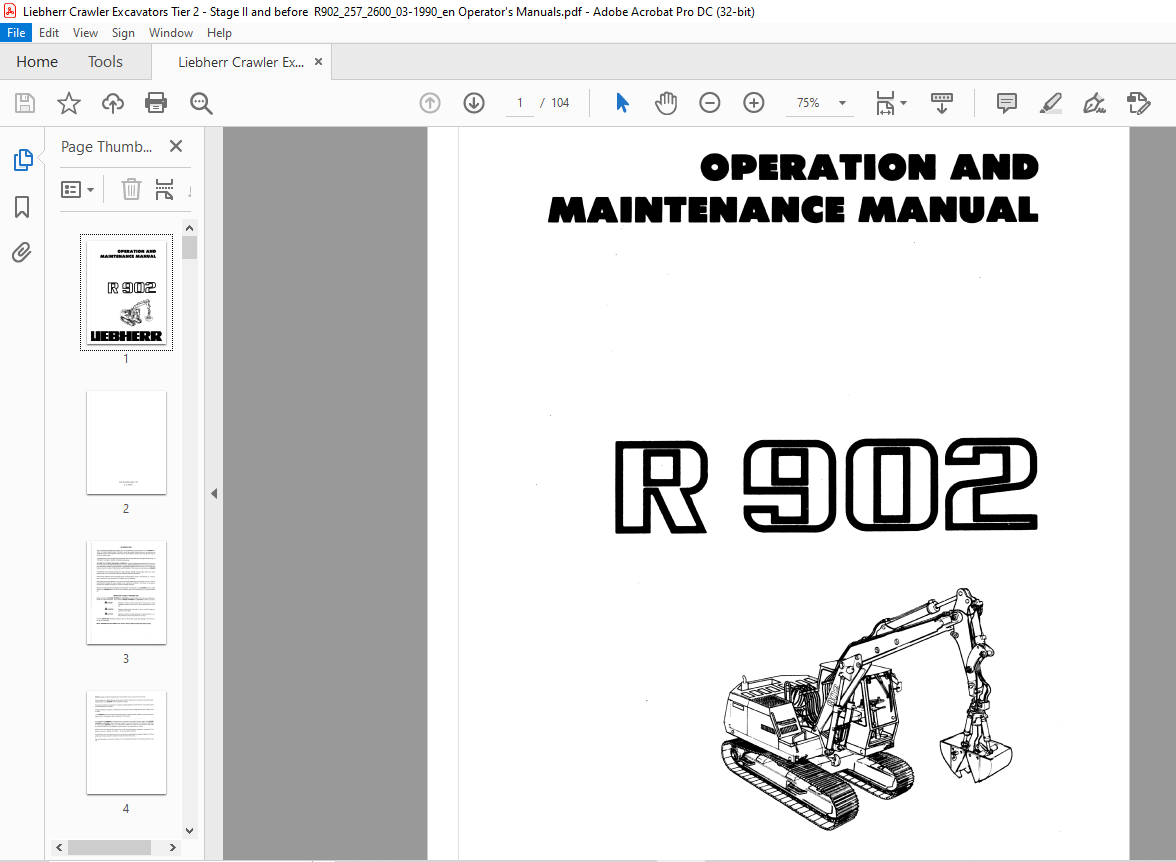Click thumbnail panel scroll down arrow
The height and width of the screenshot is (862, 1176).
click(x=190, y=830)
